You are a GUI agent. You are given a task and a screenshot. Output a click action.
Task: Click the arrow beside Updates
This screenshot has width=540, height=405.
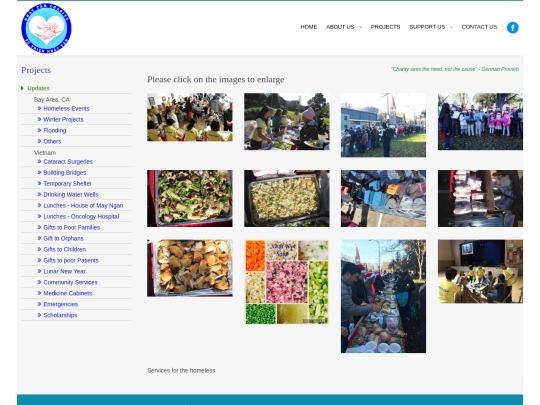point(22,88)
